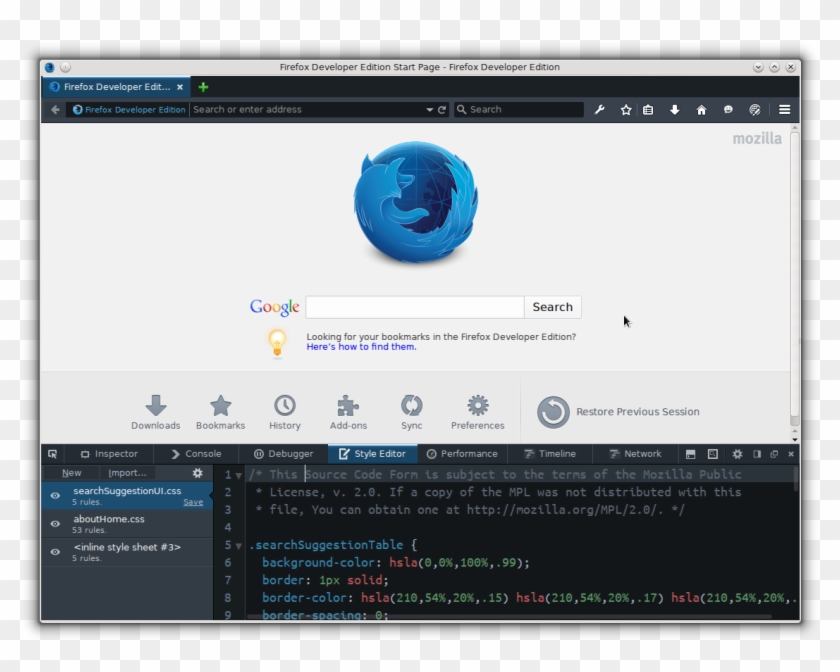Pick an element from the page
This screenshot has width=840, height=672.
pos(52,454)
